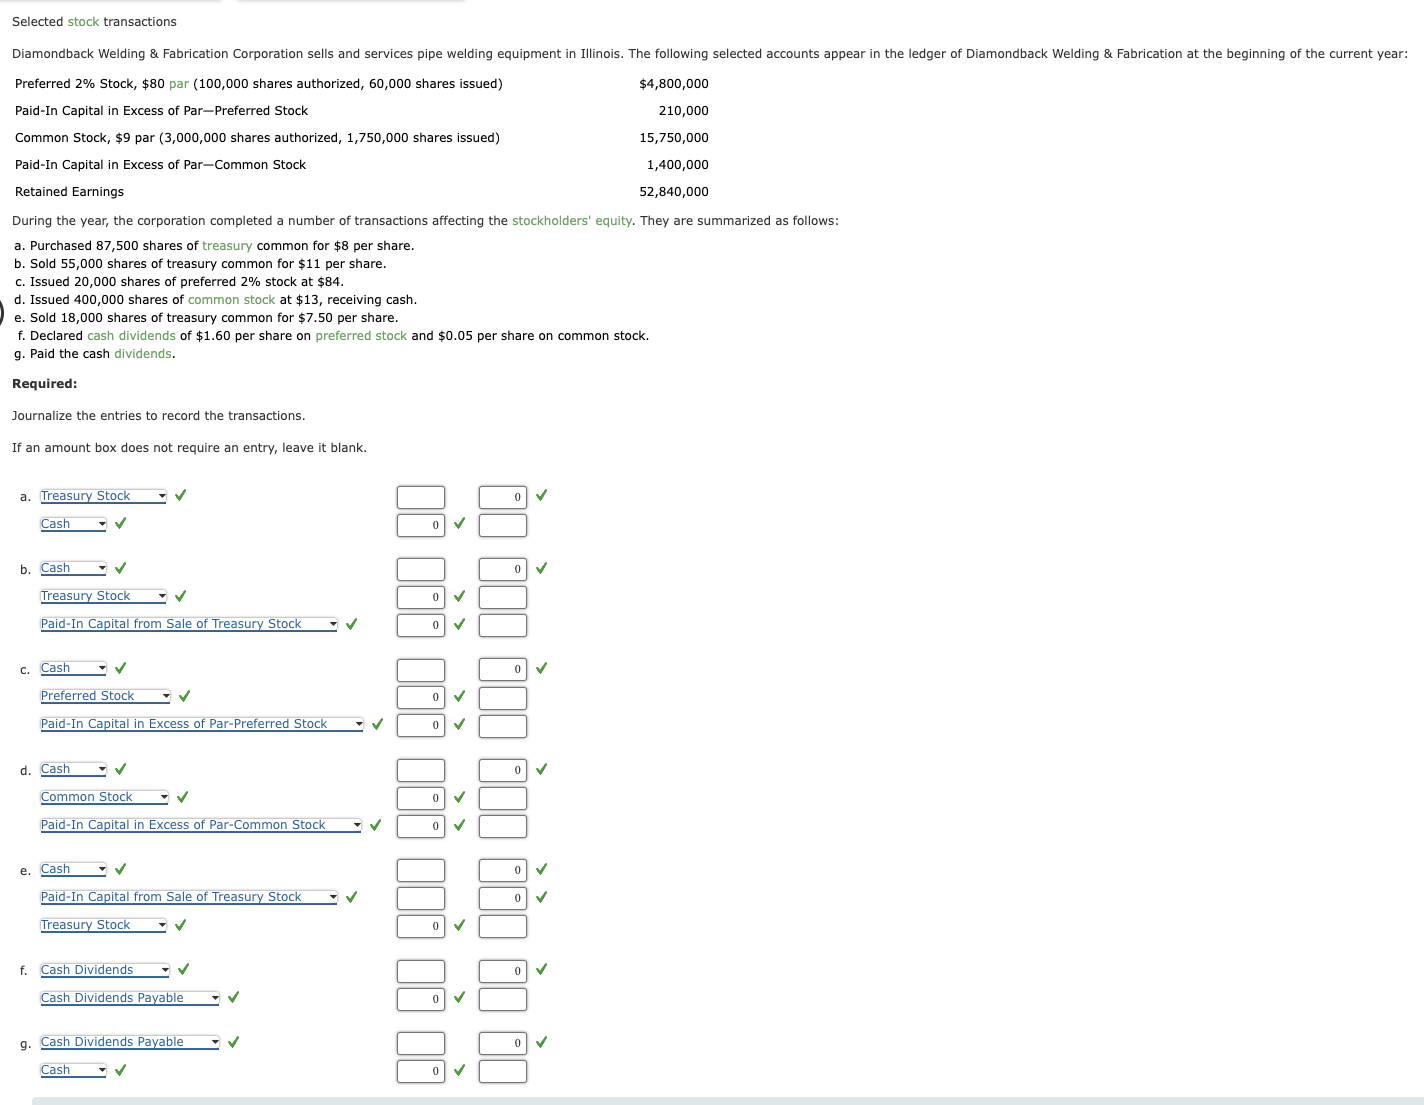Expand the Common Stock account dropdown

point(104,797)
